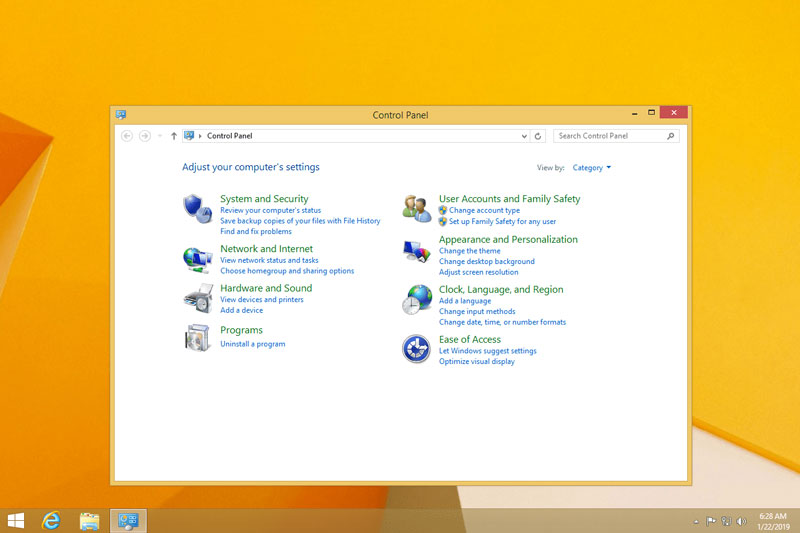The image size is (800, 533).
Task: Open System and Security heading
Action: tap(264, 199)
